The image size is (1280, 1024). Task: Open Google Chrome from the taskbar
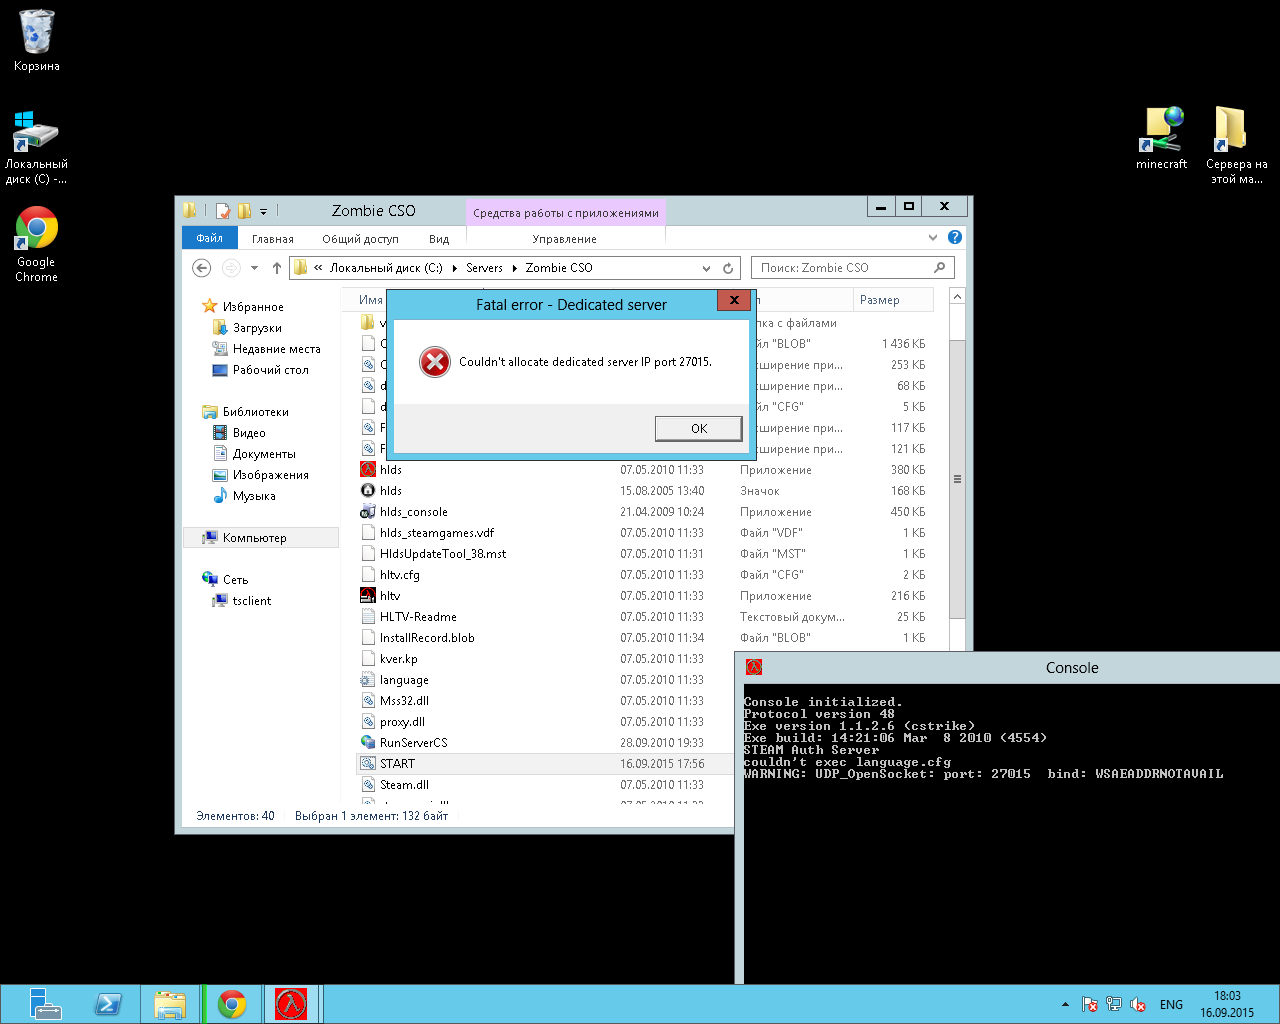tap(232, 1004)
